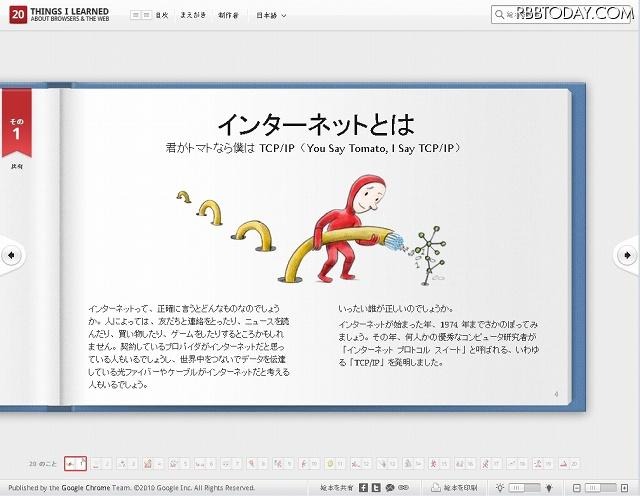Share the book on Twitter
The width and height of the screenshot is (640, 496).
pos(376,487)
